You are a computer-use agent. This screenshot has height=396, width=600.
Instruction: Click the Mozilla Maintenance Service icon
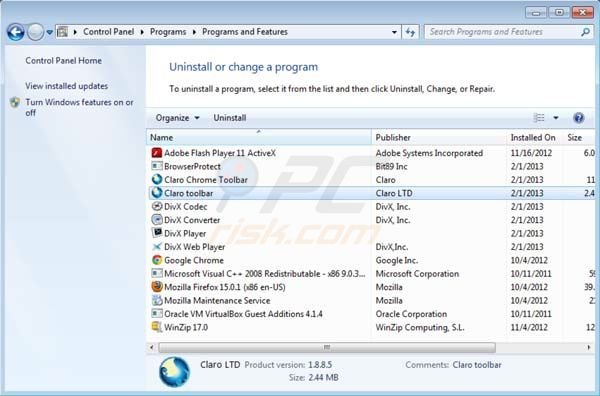[x=157, y=300]
